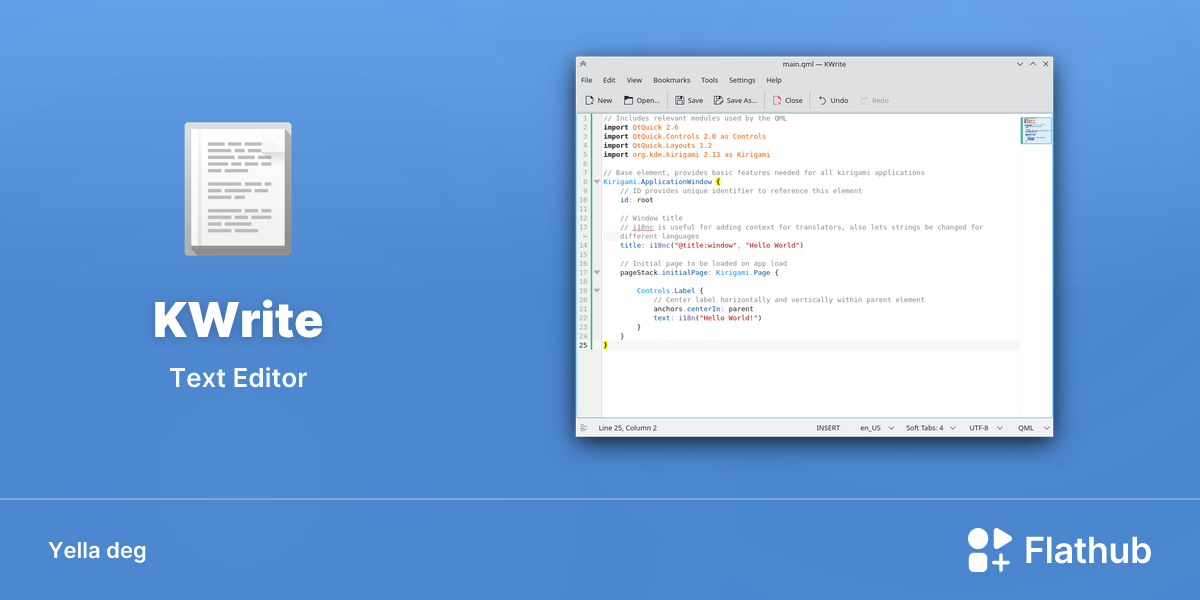Viewport: 1200px width, 600px height.
Task: Click the text: i18n("Hello World!") line
Action: (x=708, y=317)
